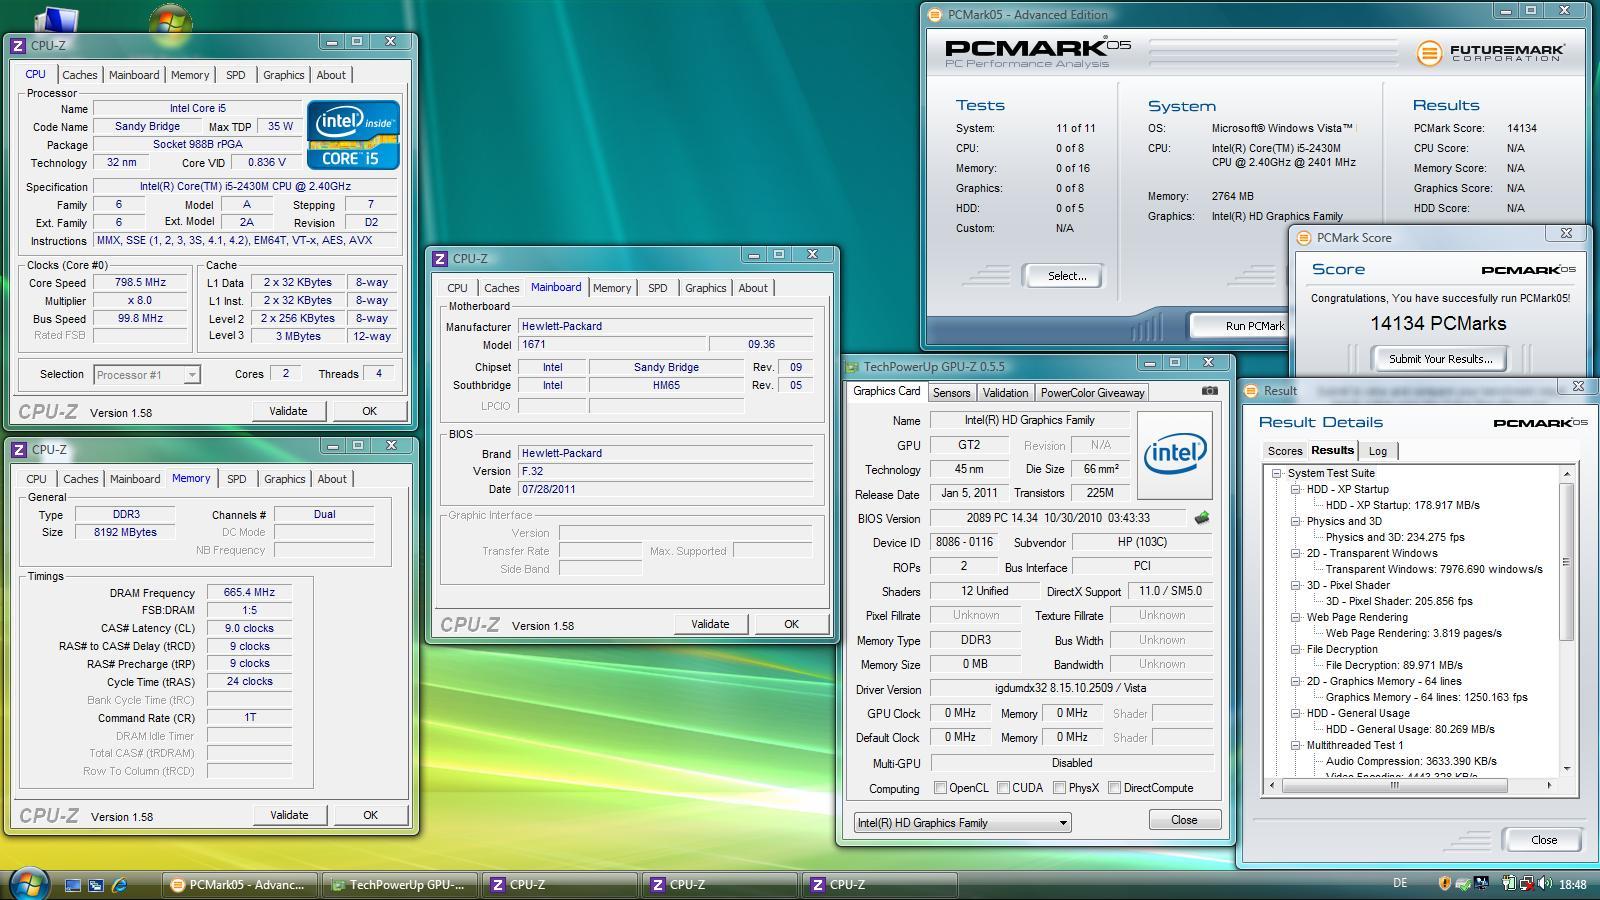1600x900 pixels.
Task: Switch to Caches tab in top CPU-Z window
Action: click(x=79, y=75)
